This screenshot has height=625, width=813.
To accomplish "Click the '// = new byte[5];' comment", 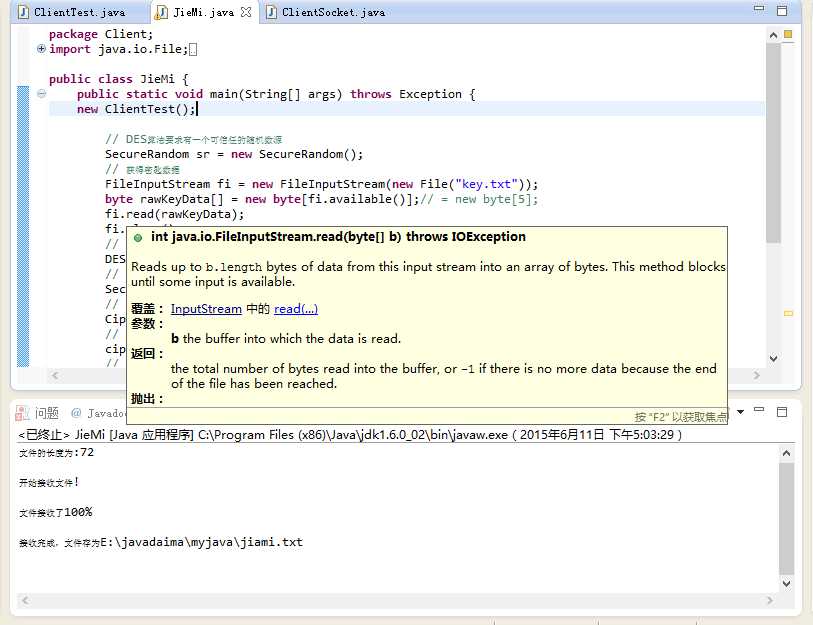I will [479, 199].
